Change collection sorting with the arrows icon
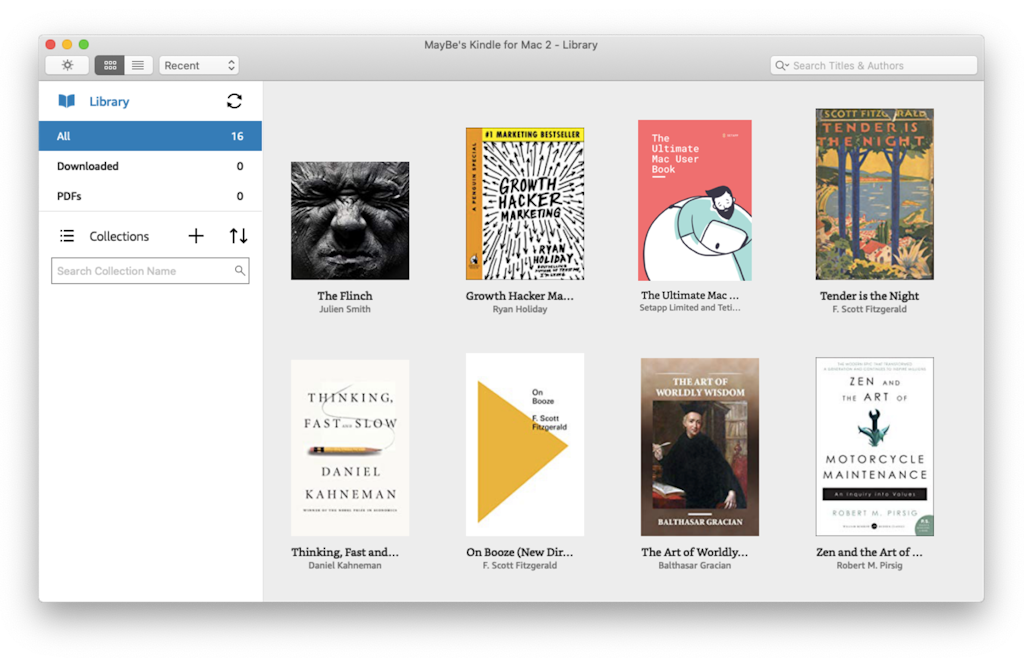The height and width of the screenshot is (667, 1024). coord(236,235)
